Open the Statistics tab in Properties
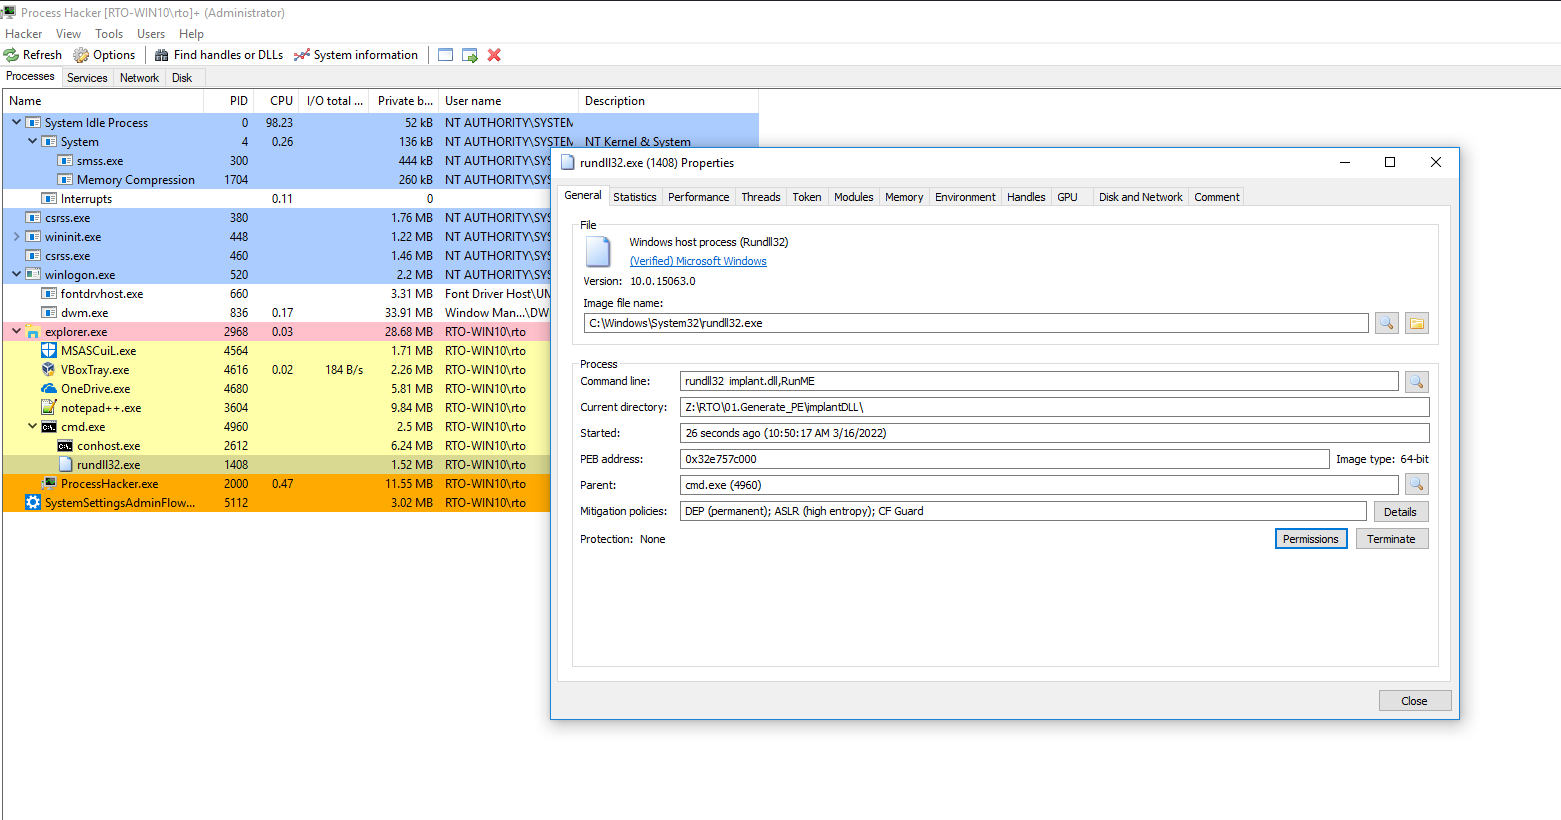 635,197
